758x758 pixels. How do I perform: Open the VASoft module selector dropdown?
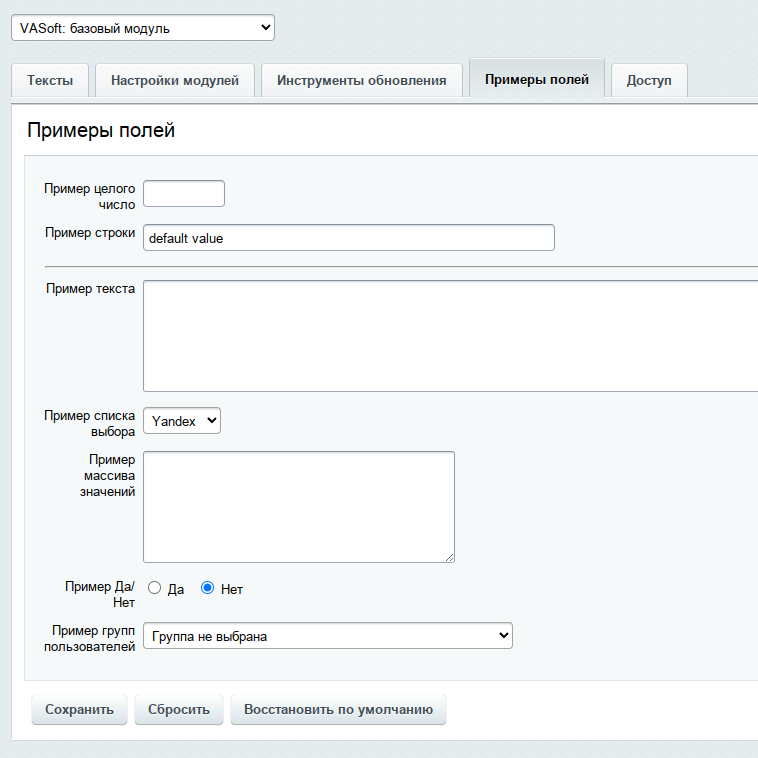(x=142, y=28)
